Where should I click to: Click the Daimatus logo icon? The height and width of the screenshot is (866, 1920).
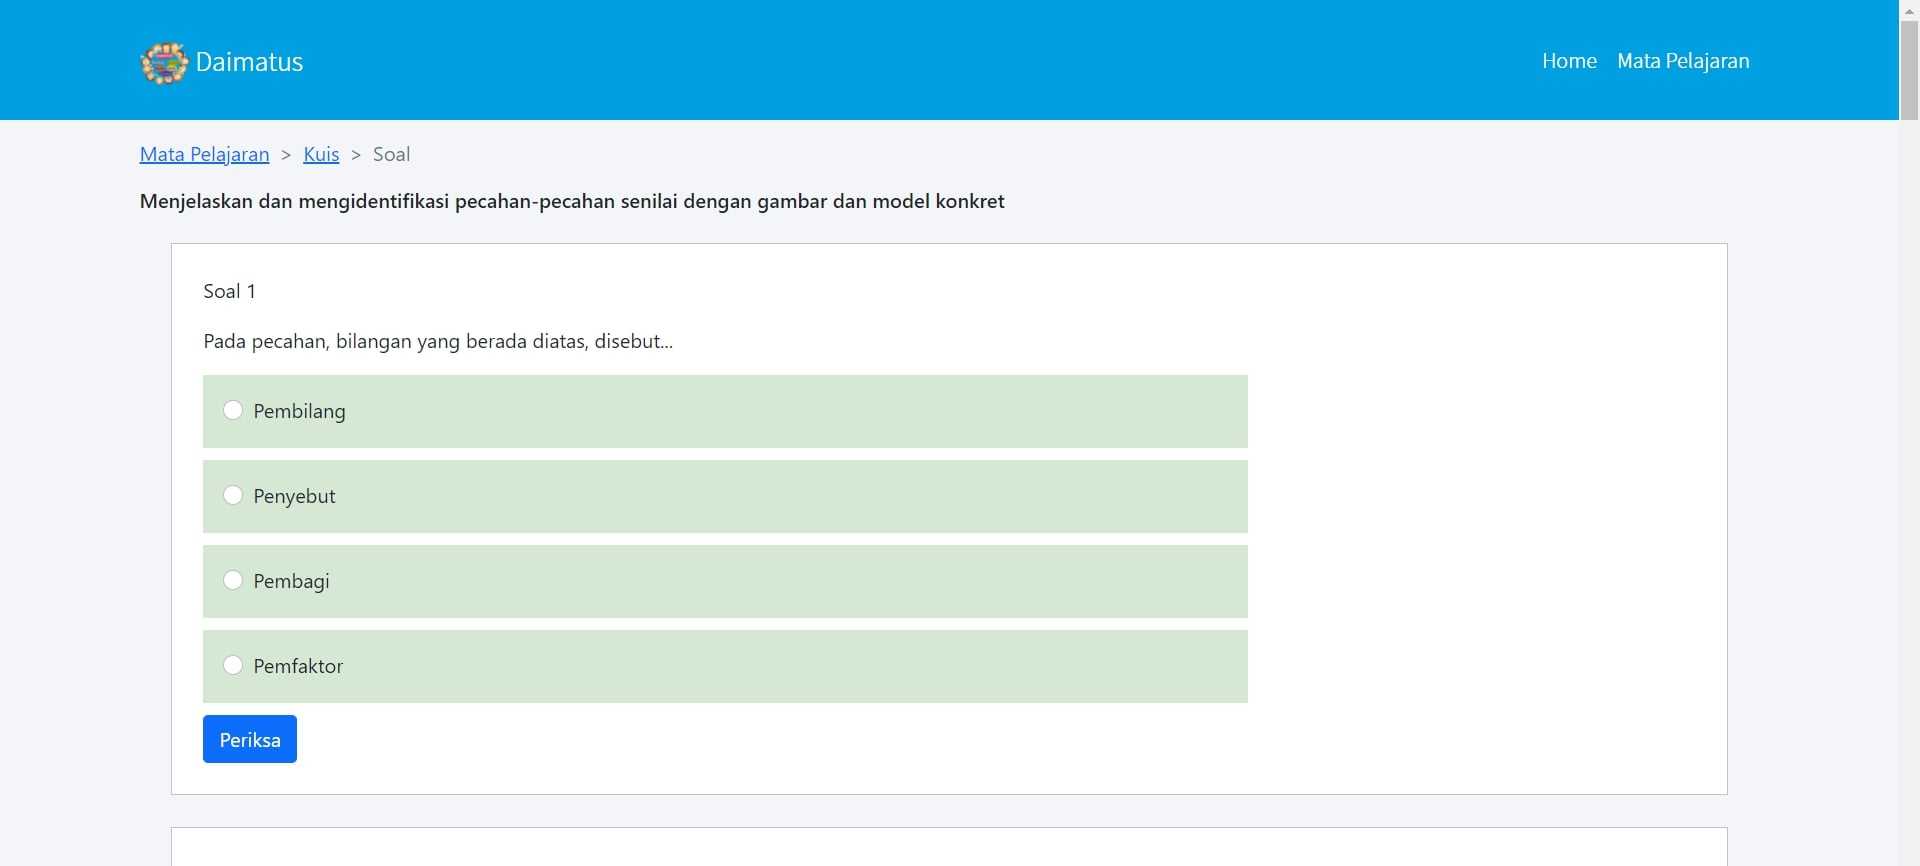[164, 63]
